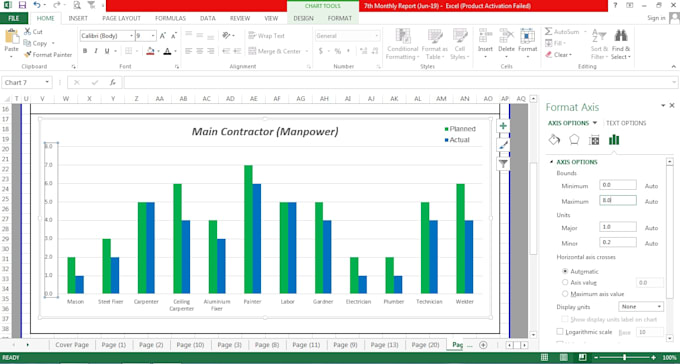Click the Delete cells icon
680x364 pixels.
tap(506, 36)
